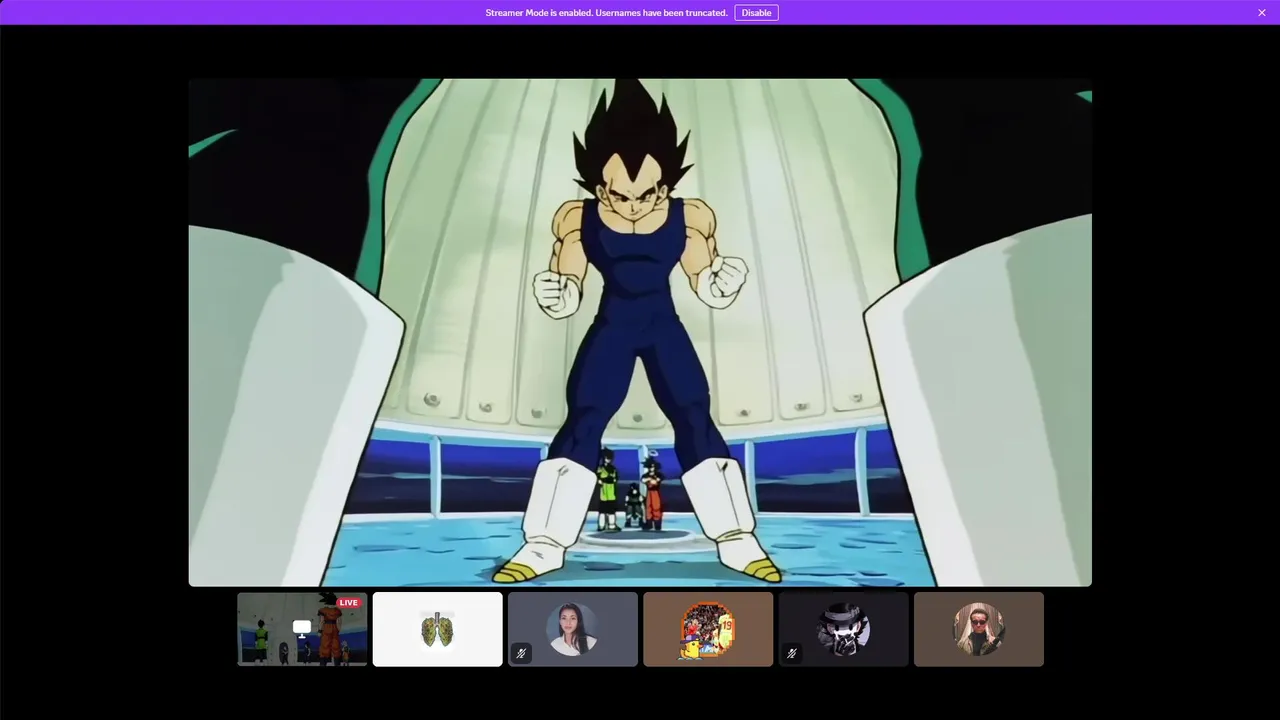
Task: Open the LIVE stream thumbnail tile
Action: click(x=302, y=629)
